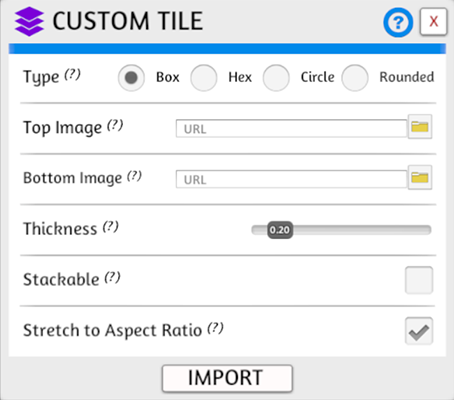The height and width of the screenshot is (400, 454).
Task: Click the Type help tooltip marker
Action: [x=72, y=74]
